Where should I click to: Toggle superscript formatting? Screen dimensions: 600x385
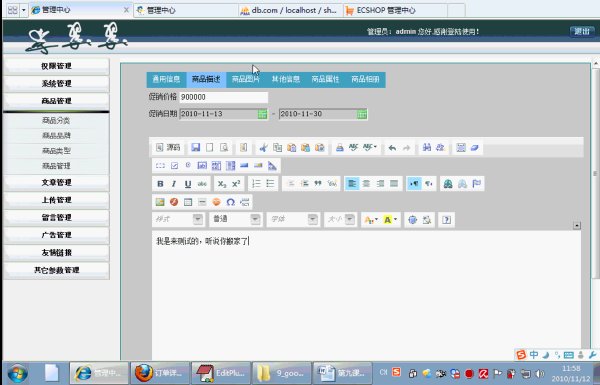236,184
